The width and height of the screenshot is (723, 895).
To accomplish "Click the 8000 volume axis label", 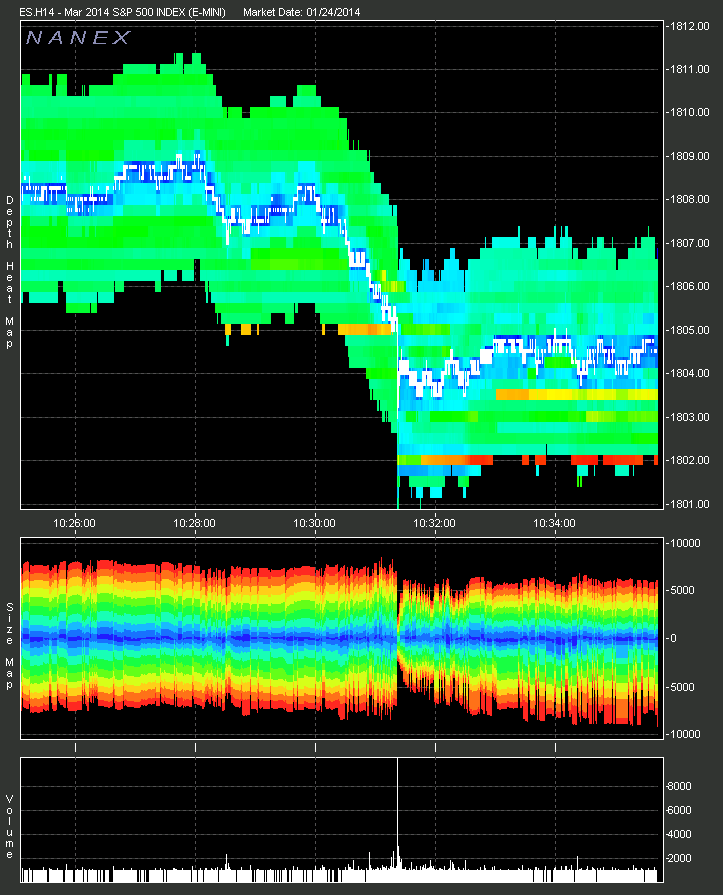I will [679, 787].
